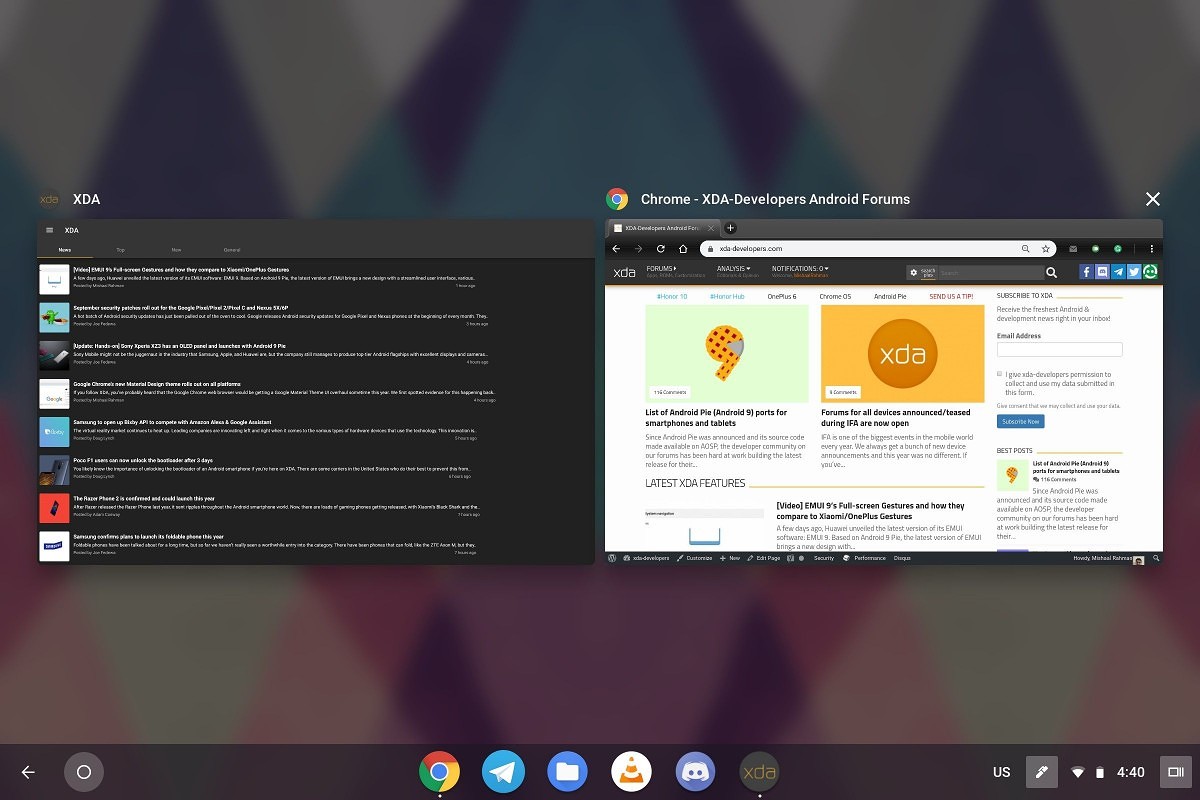This screenshot has height=800, width=1200.
Task: Open Chrome from the shelf
Action: point(439,772)
